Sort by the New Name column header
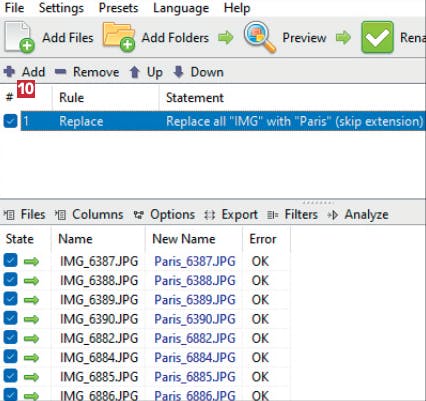 pyautogui.click(x=184, y=239)
